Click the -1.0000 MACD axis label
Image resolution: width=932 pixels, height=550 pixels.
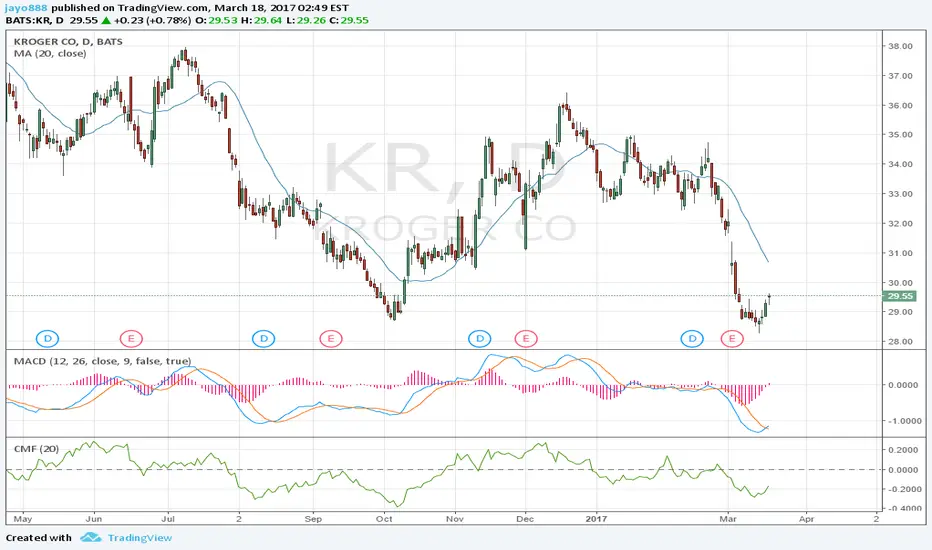[x=904, y=420]
